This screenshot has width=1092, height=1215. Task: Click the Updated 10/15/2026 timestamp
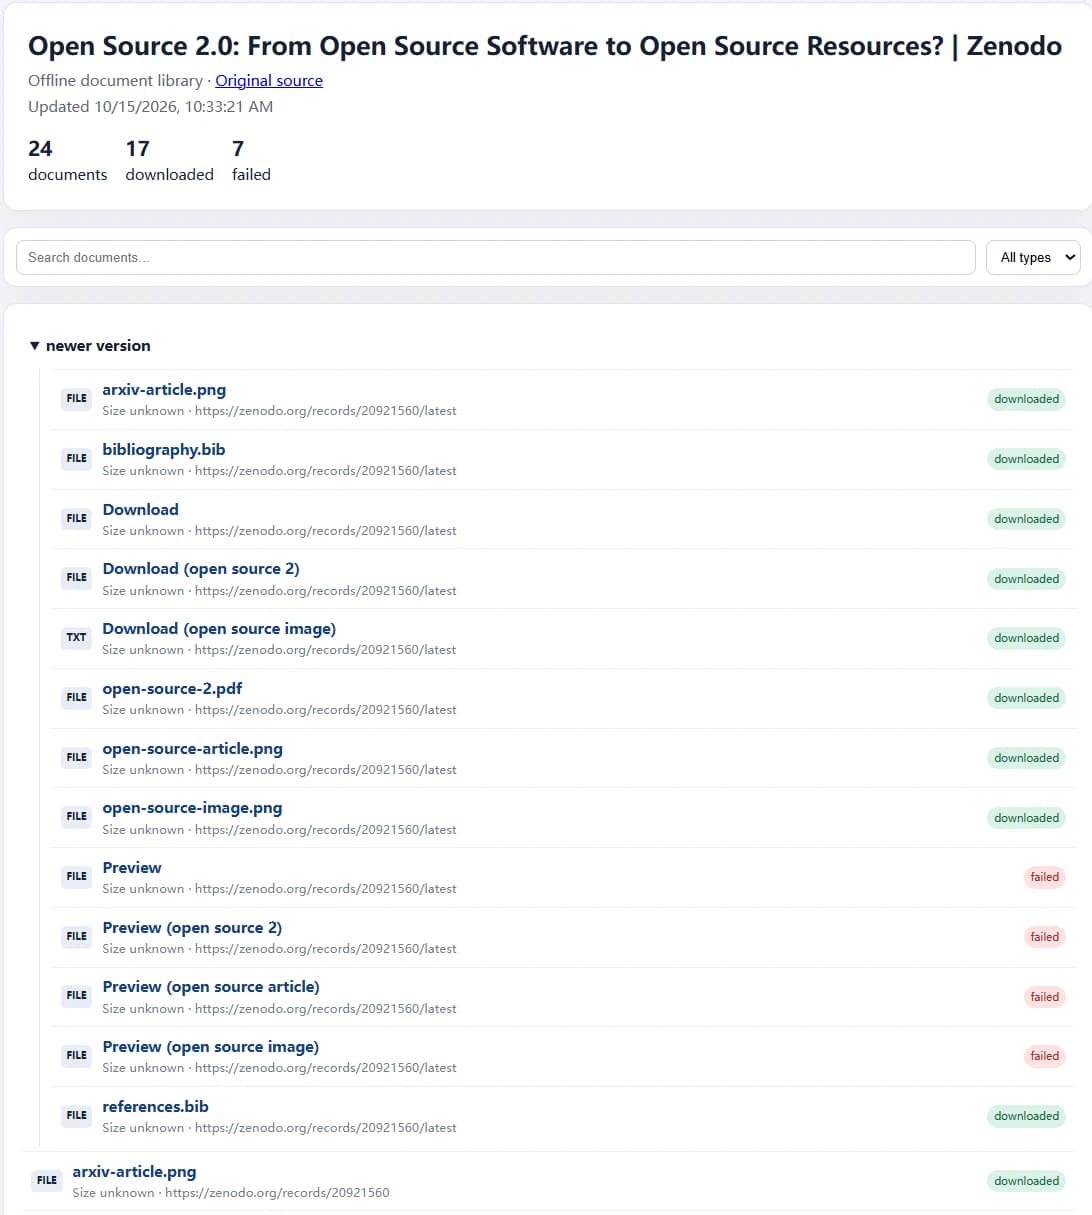pos(150,107)
